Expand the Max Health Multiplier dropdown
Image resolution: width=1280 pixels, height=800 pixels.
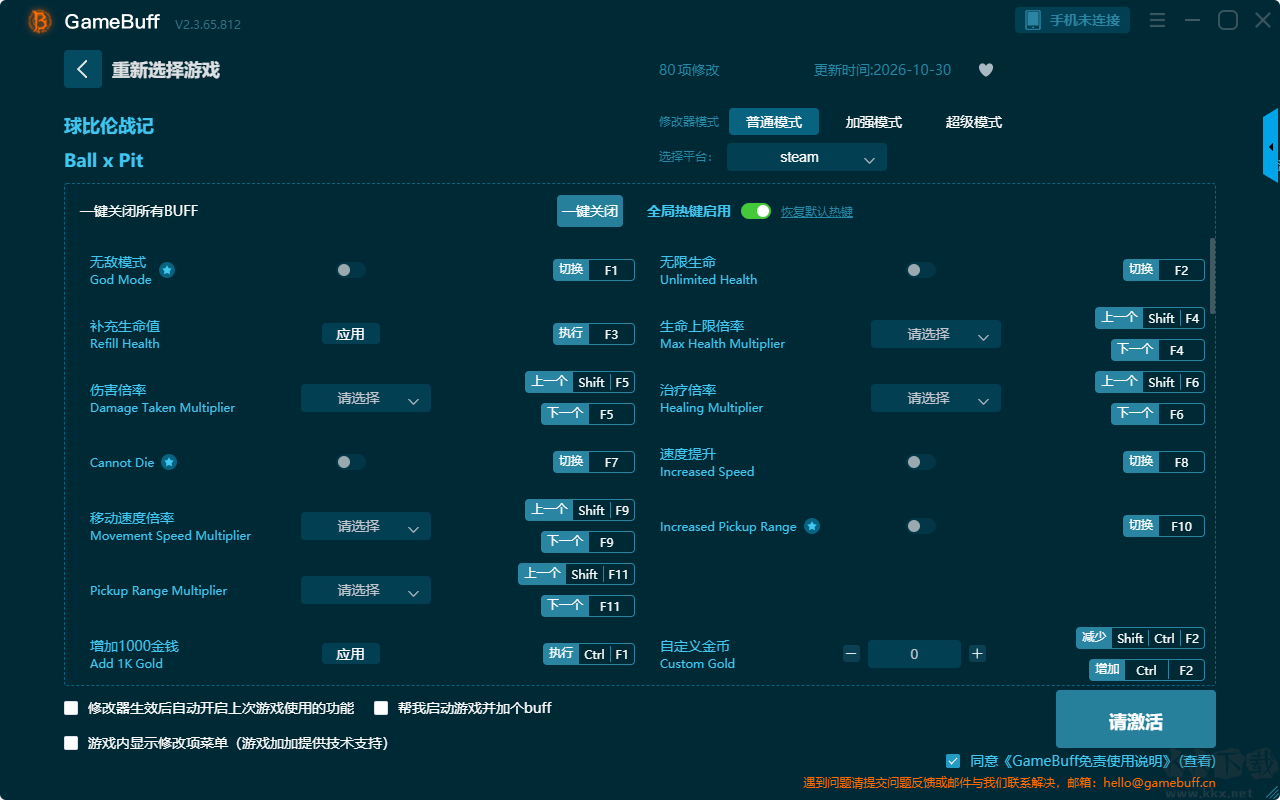point(936,334)
